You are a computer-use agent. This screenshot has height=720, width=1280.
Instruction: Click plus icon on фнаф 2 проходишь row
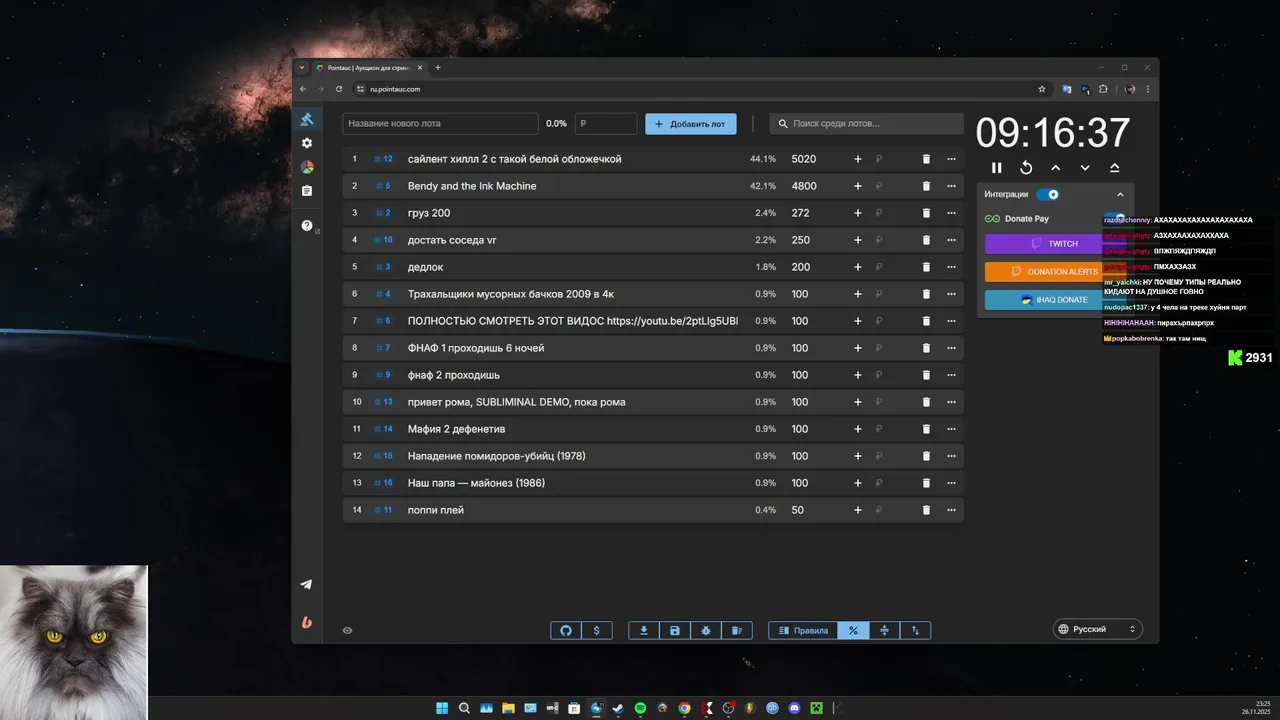[857, 375]
